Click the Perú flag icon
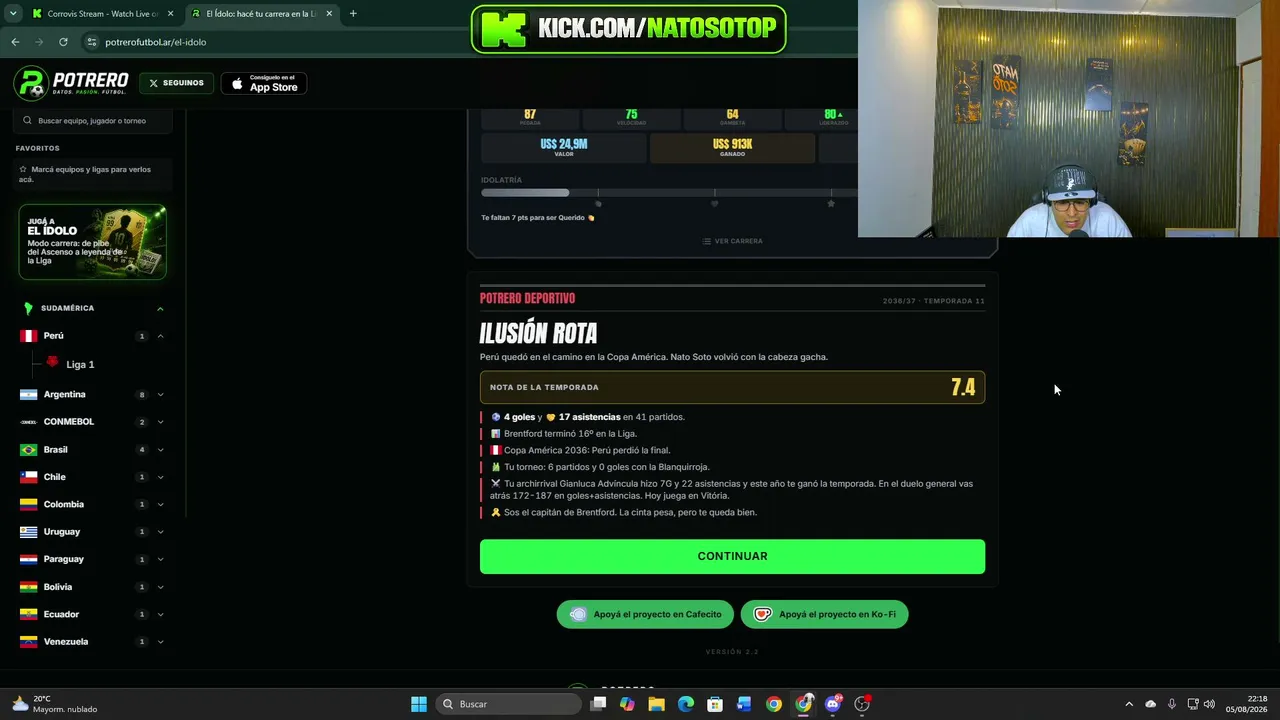This screenshot has height=720, width=1280. pyautogui.click(x=28, y=336)
